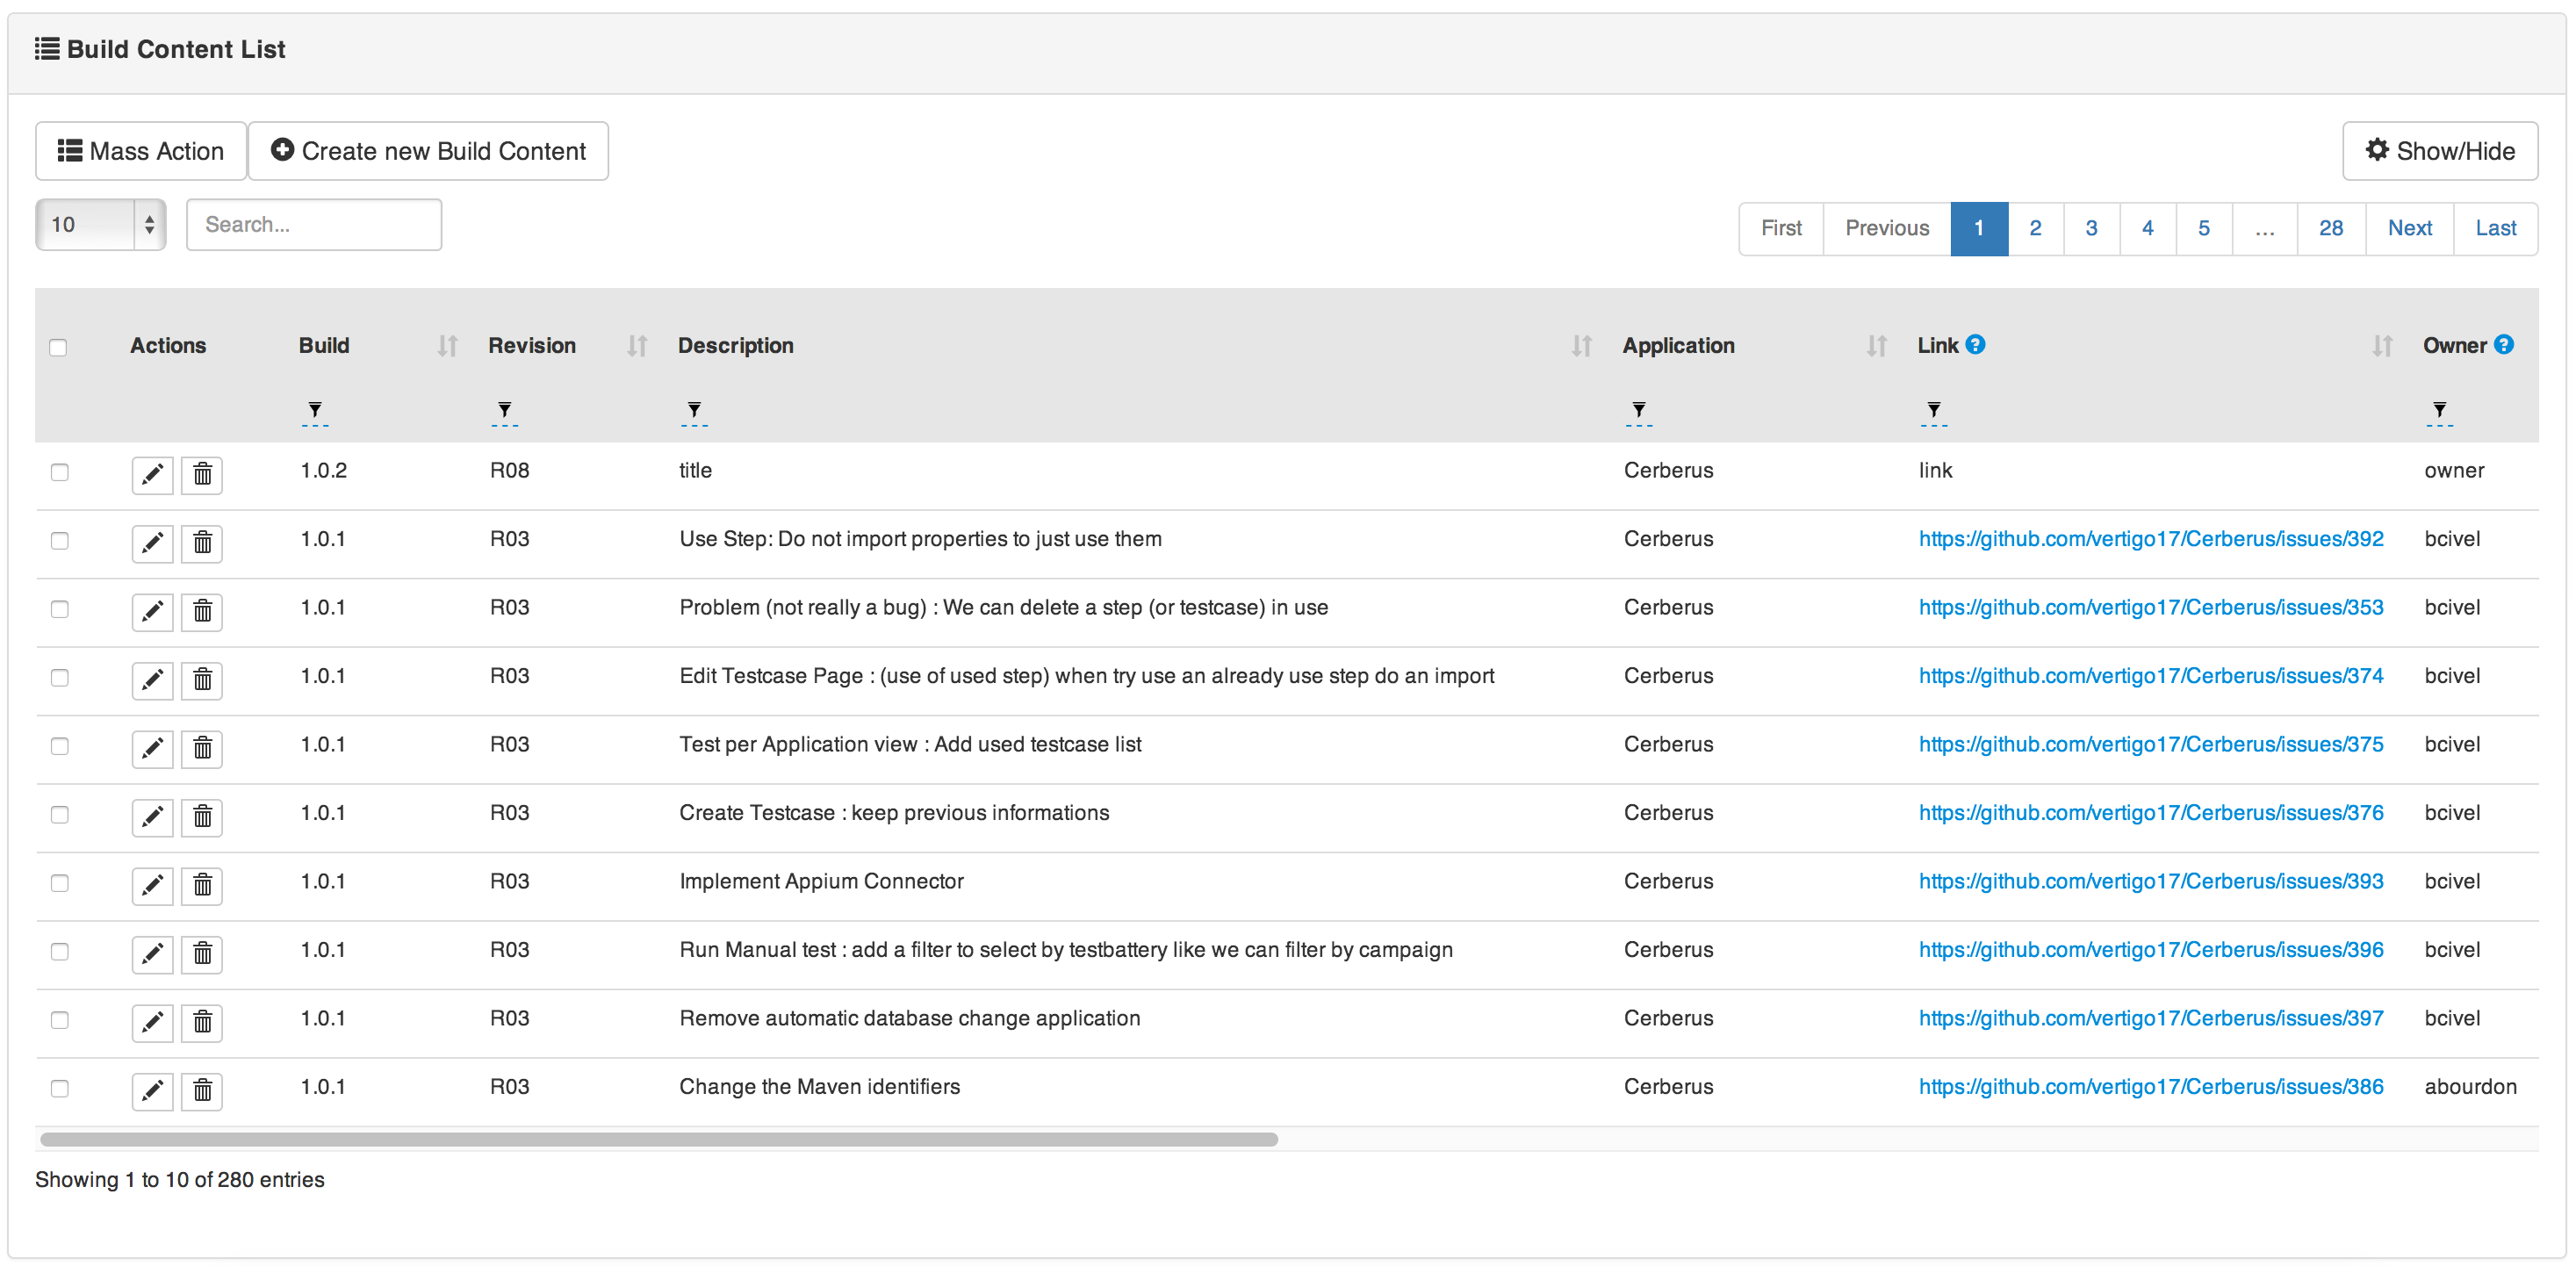The width and height of the screenshot is (2576, 1266).
Task: Delete the 'title' build content row
Action: (202, 474)
